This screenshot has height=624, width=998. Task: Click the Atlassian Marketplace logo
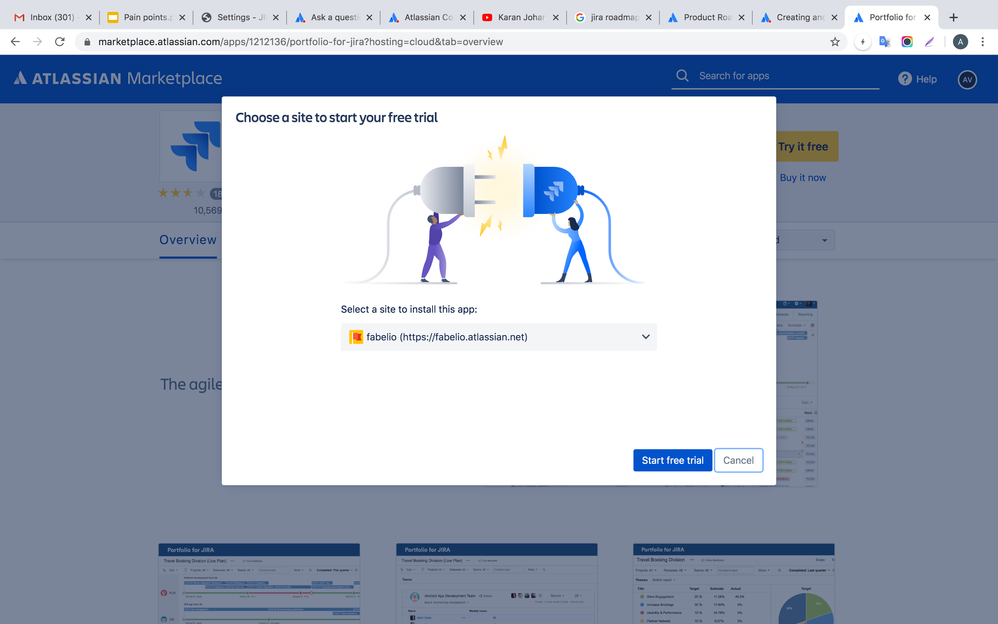[x=118, y=78]
